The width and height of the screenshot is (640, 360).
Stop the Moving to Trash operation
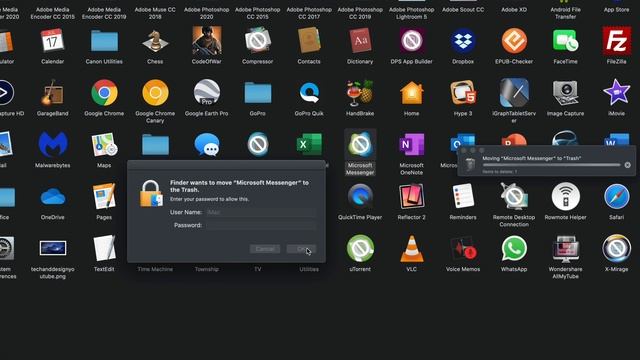point(627,165)
